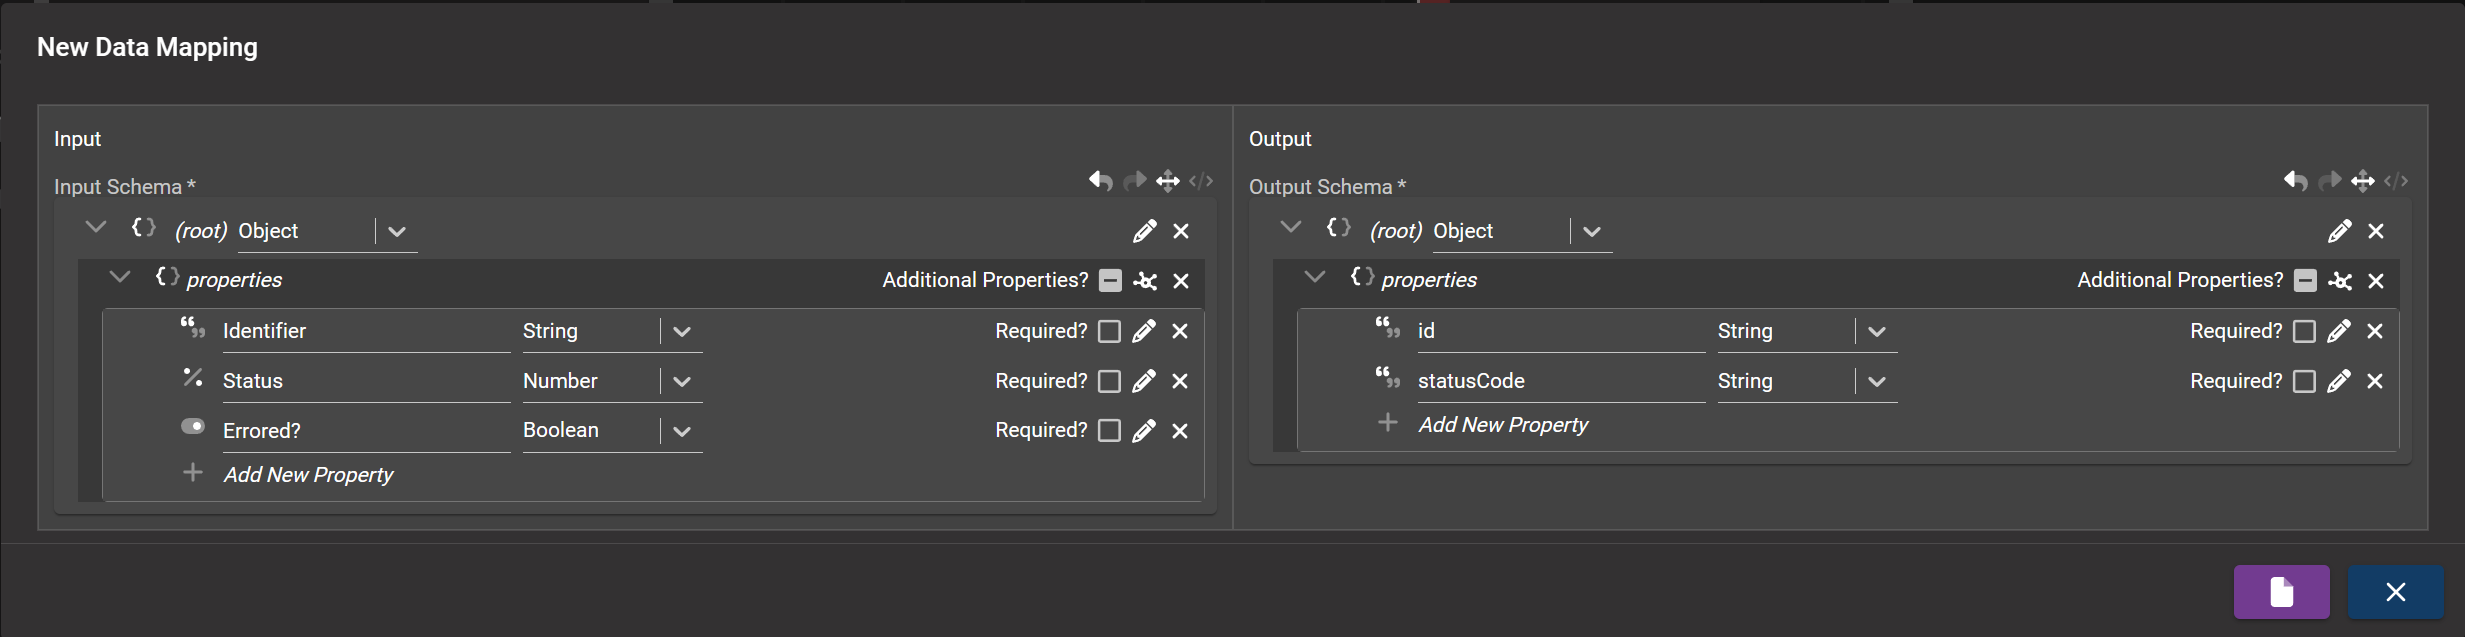Image resolution: width=2465 pixels, height=637 pixels.
Task: Remove Input properties group
Action: [1181, 281]
